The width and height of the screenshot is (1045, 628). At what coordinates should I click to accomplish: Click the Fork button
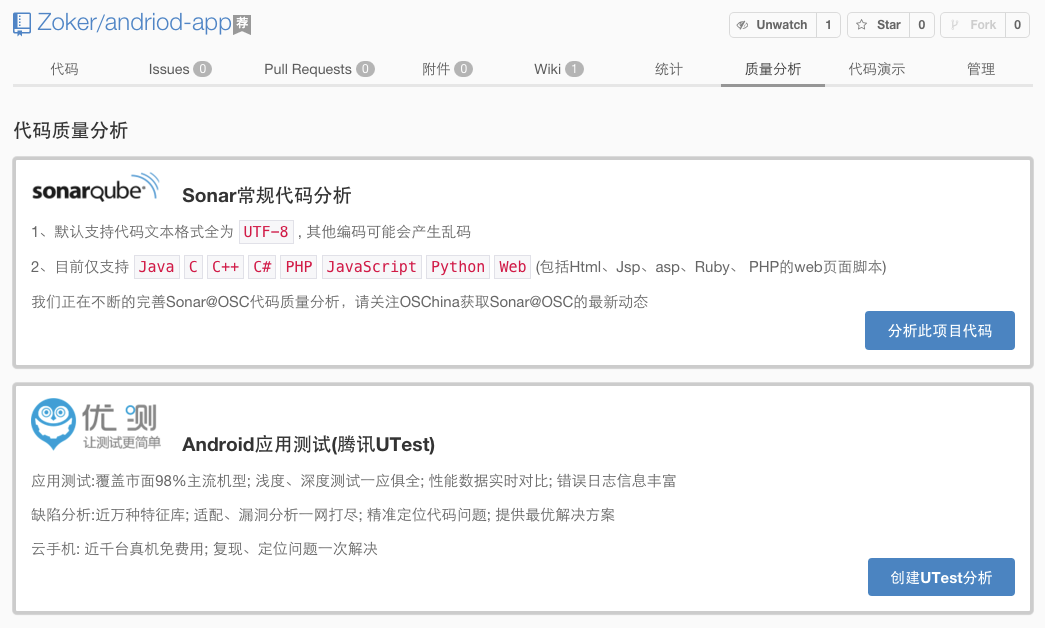(973, 25)
